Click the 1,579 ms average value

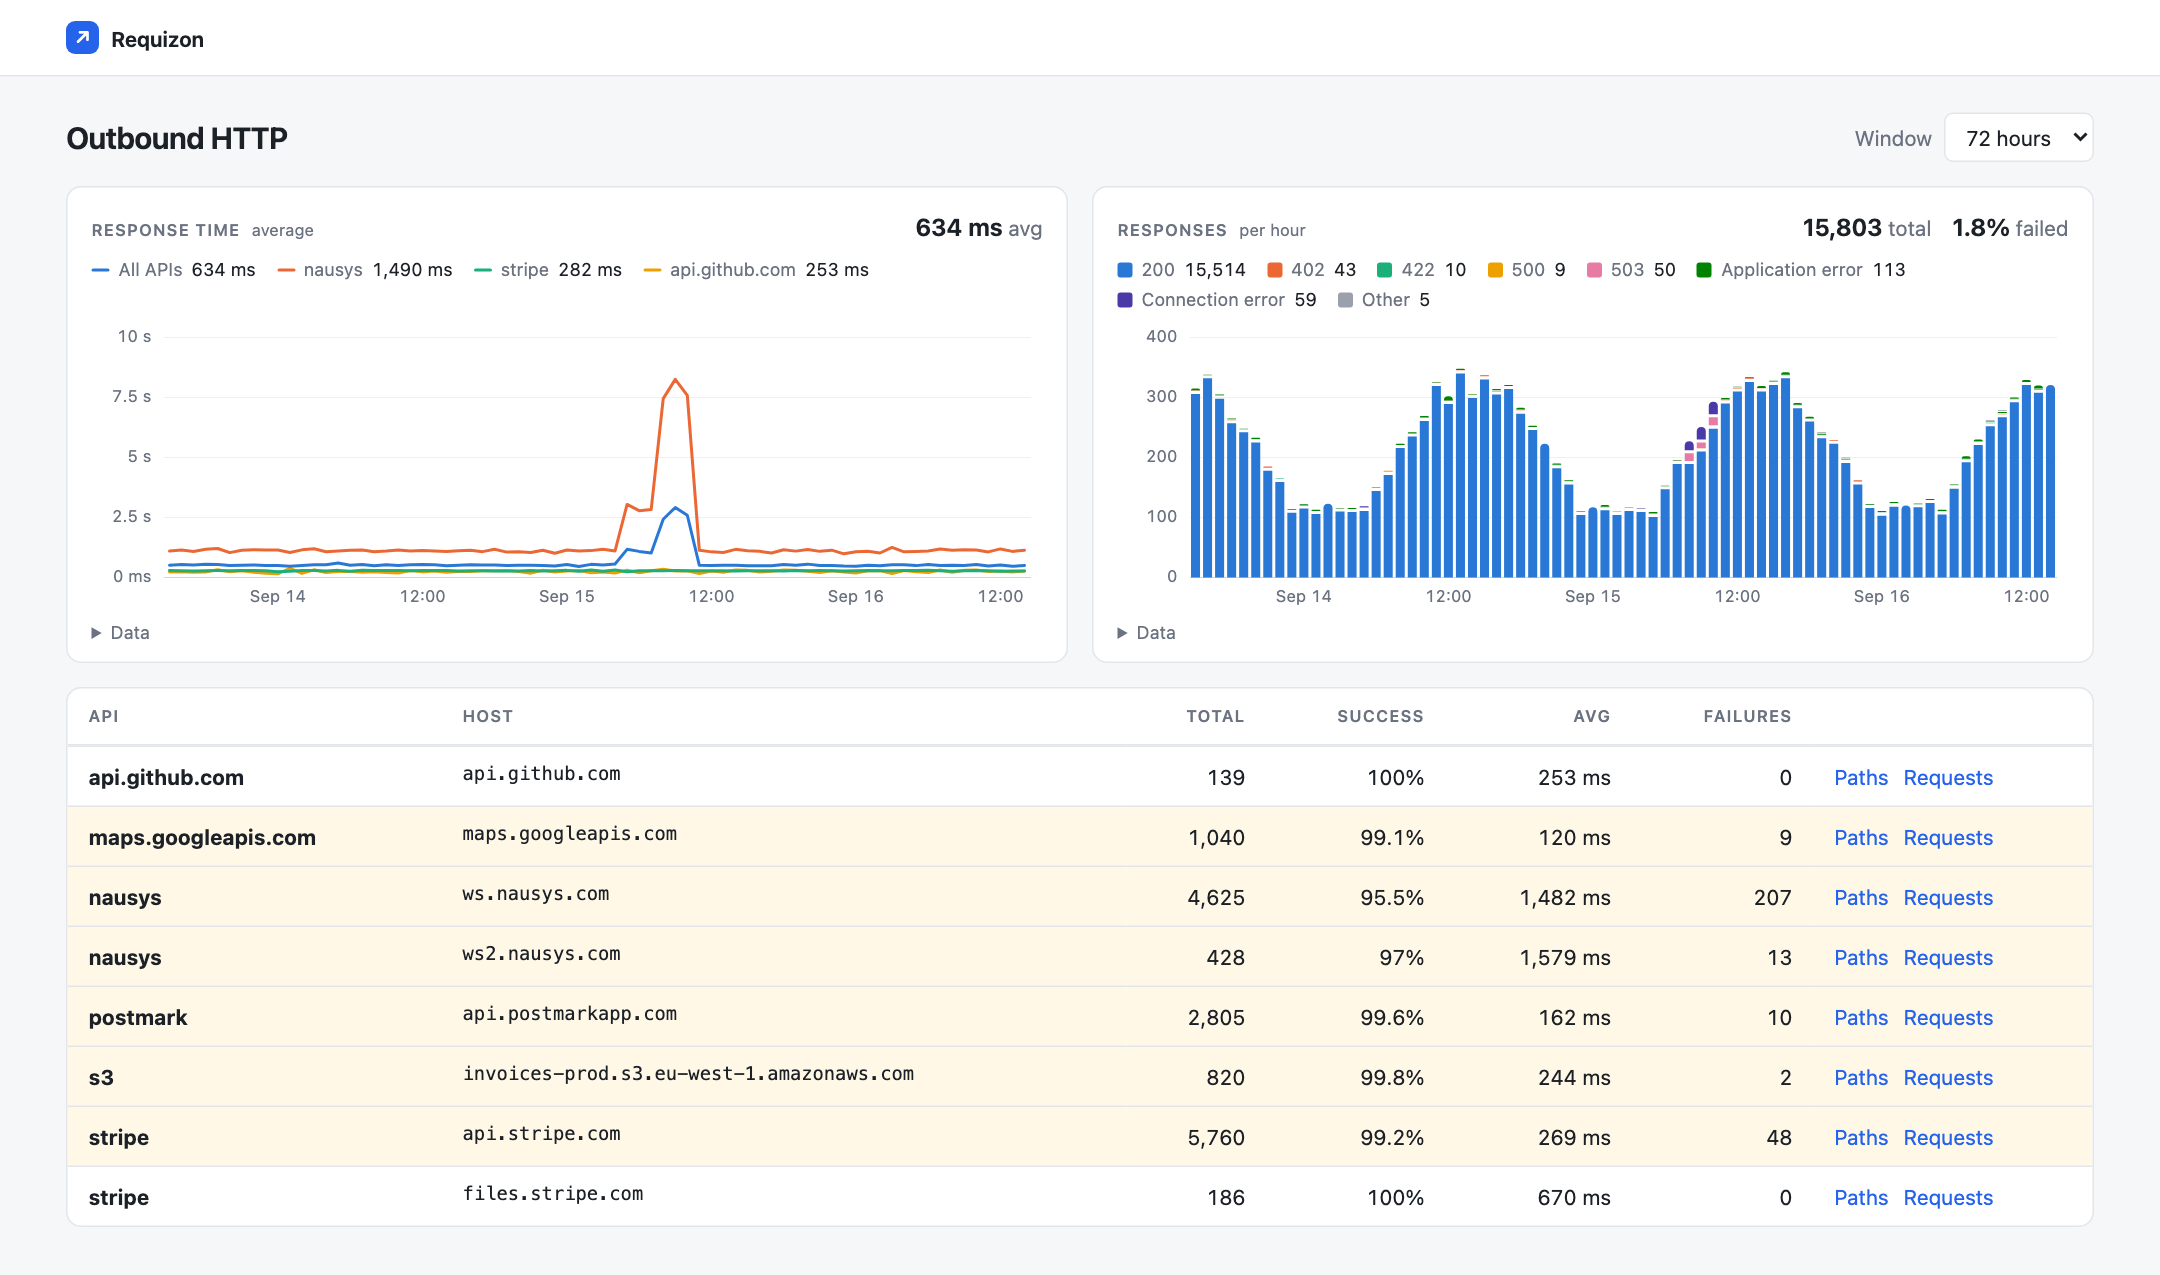(1565, 958)
